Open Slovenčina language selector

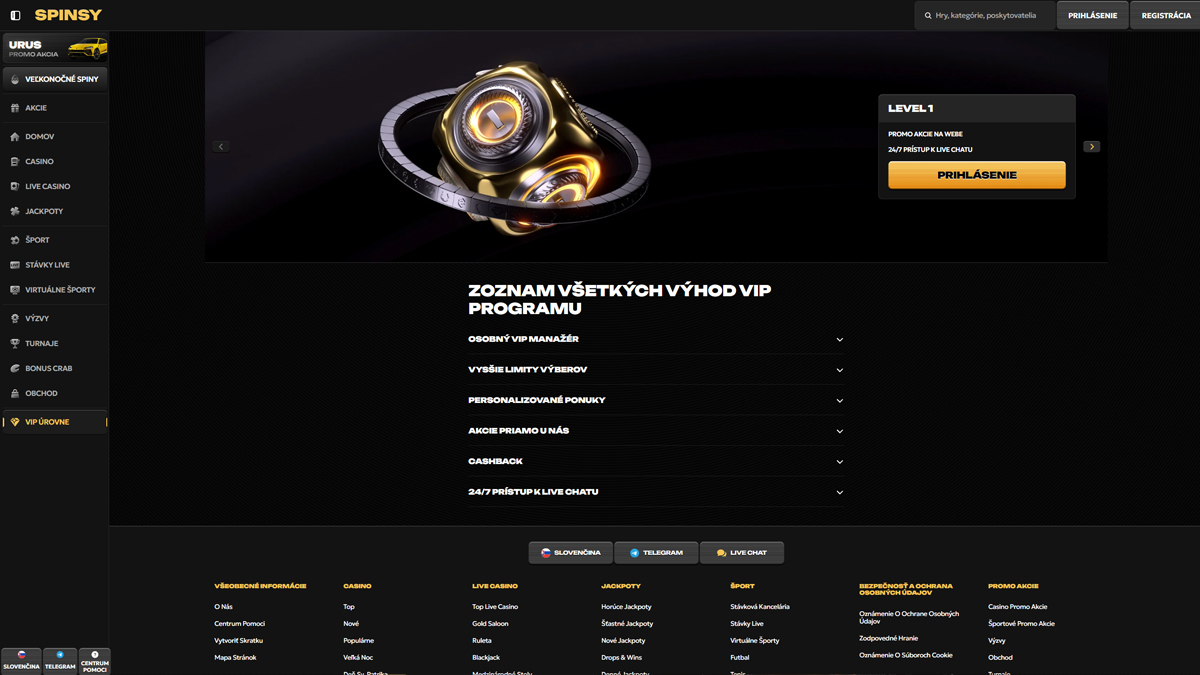click(571, 553)
